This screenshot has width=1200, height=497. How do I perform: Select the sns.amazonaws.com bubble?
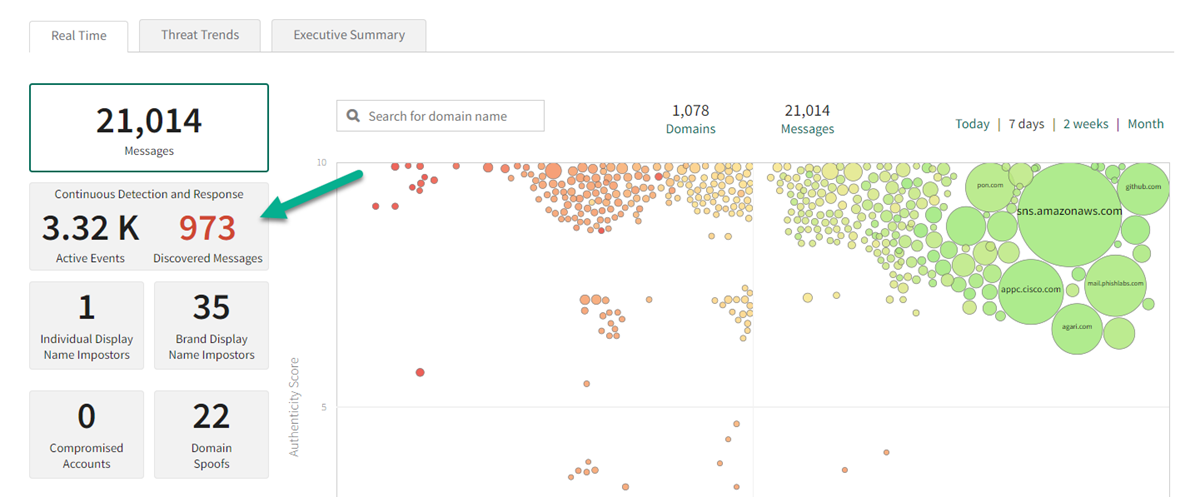pyautogui.click(x=1069, y=212)
